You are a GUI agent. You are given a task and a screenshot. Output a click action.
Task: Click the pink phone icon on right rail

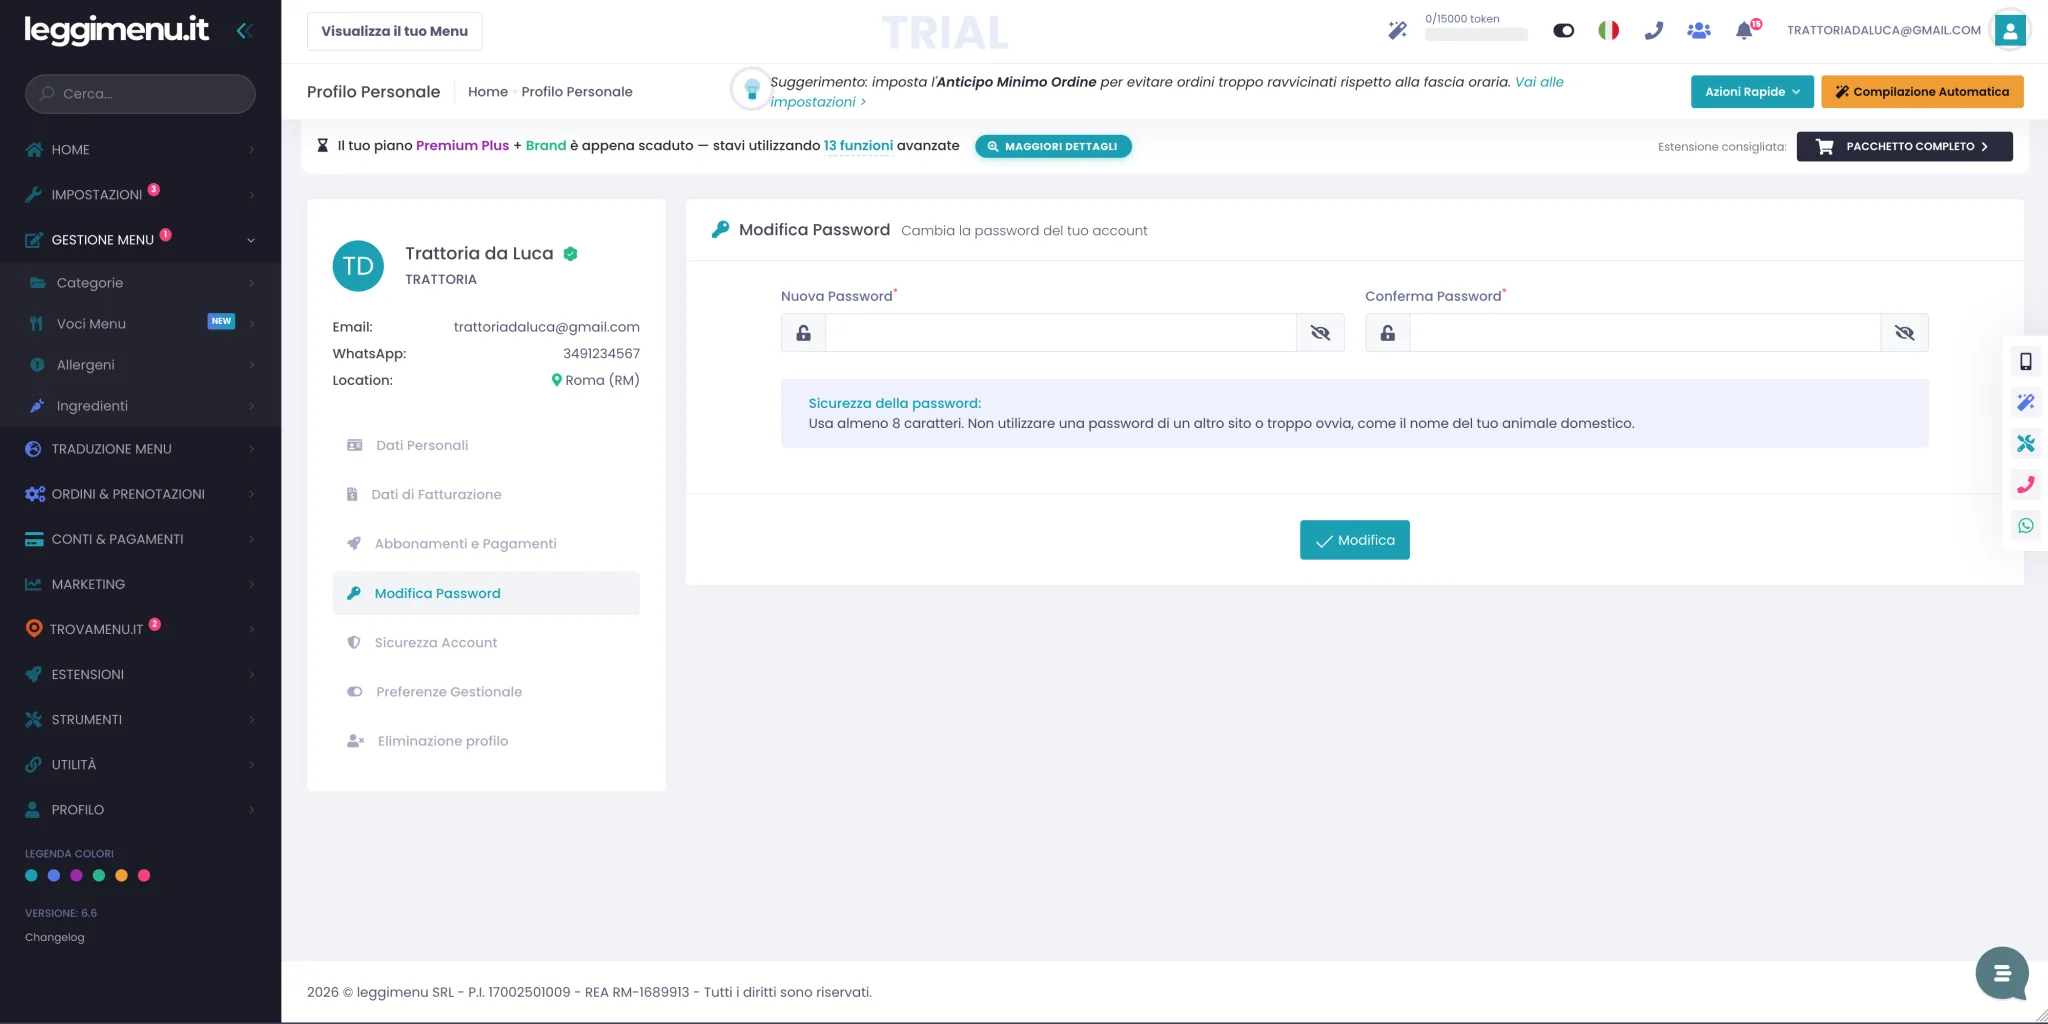(2025, 484)
